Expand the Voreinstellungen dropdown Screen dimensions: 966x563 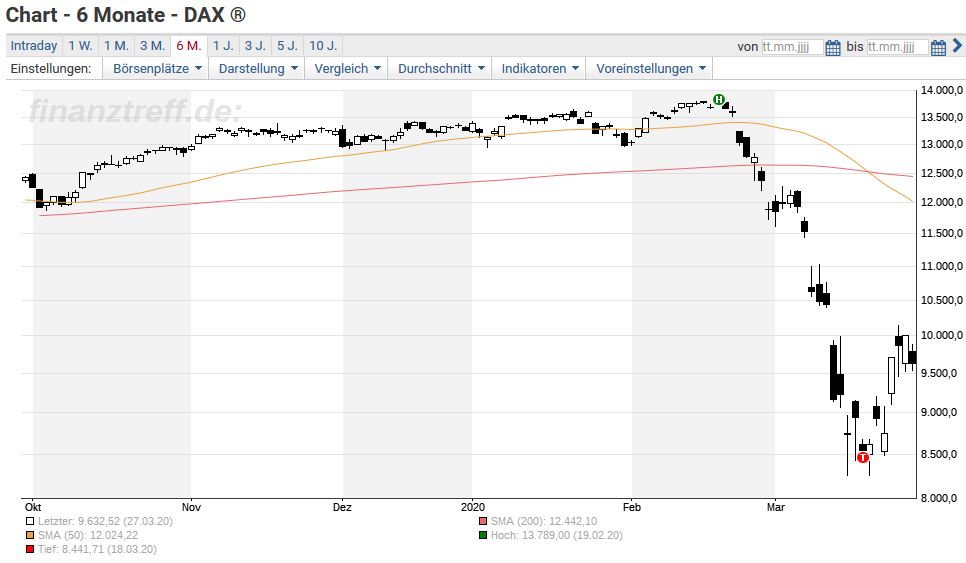(x=650, y=68)
